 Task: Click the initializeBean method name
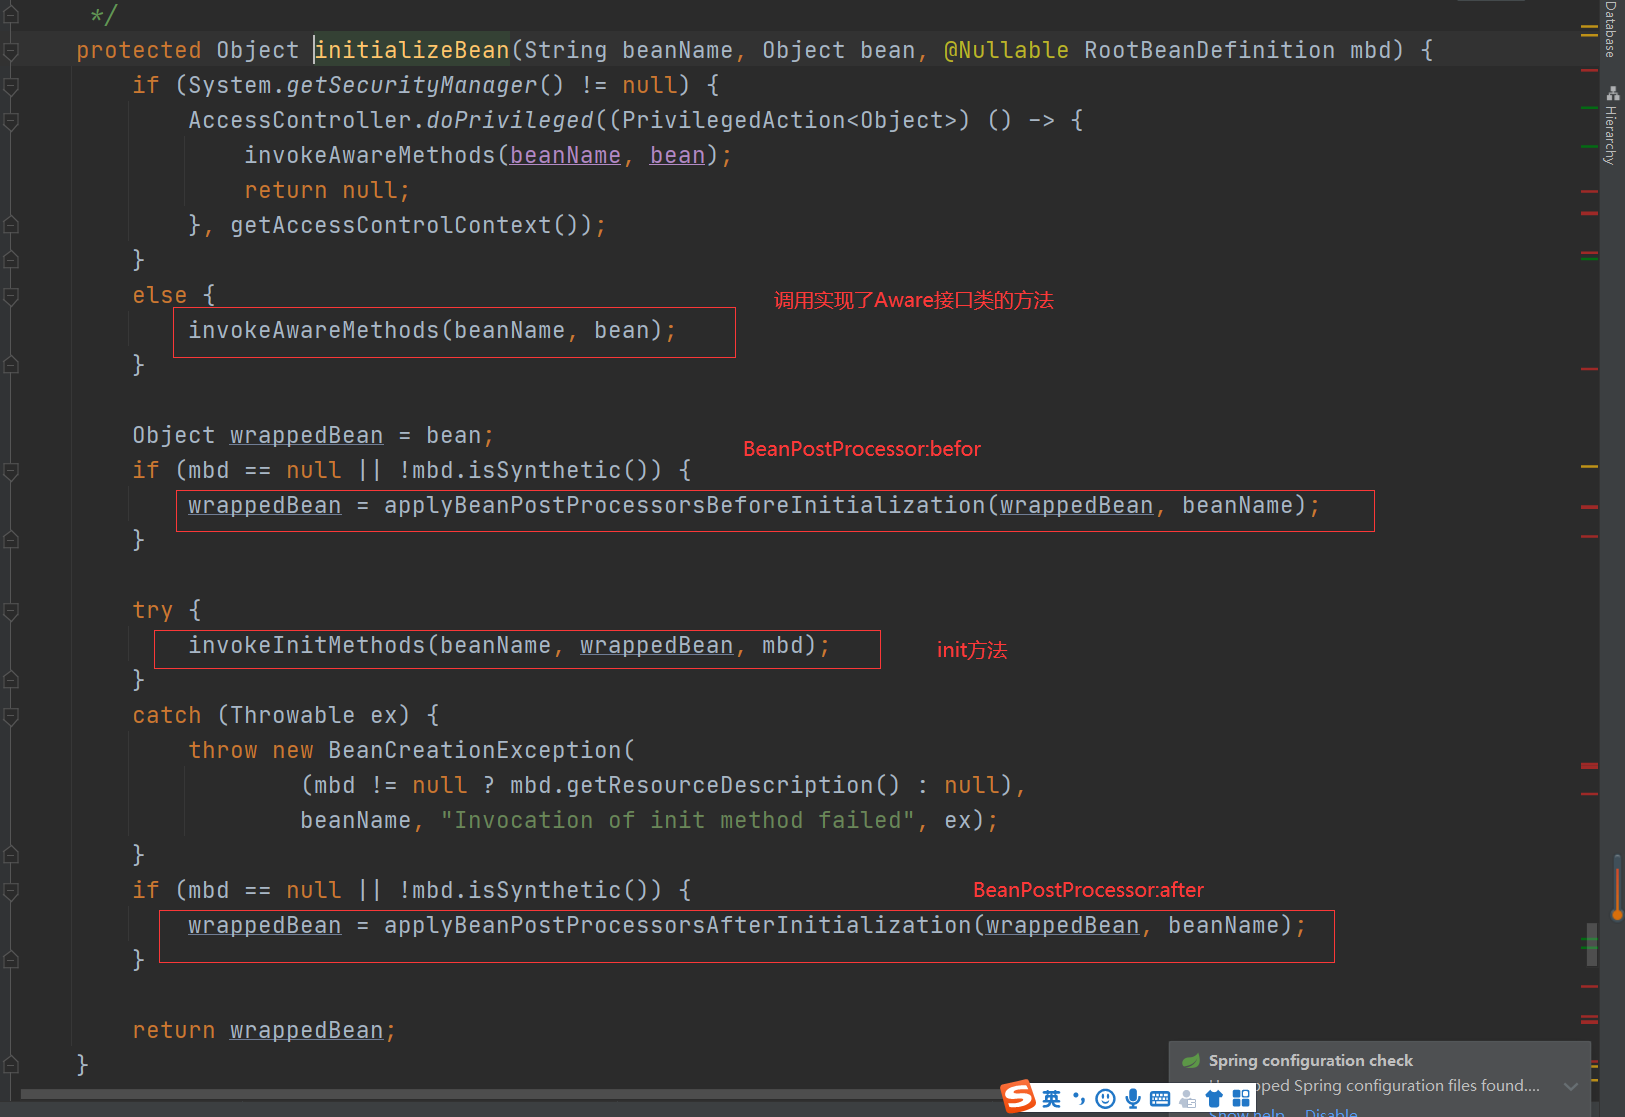tap(412, 50)
